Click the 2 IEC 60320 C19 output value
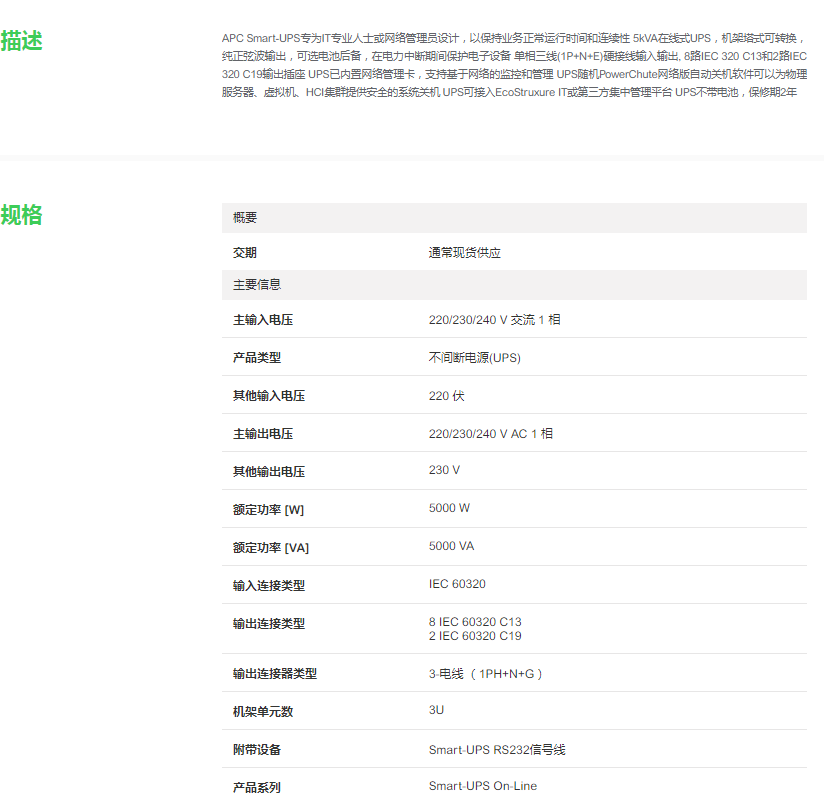824x795 pixels. [475, 636]
